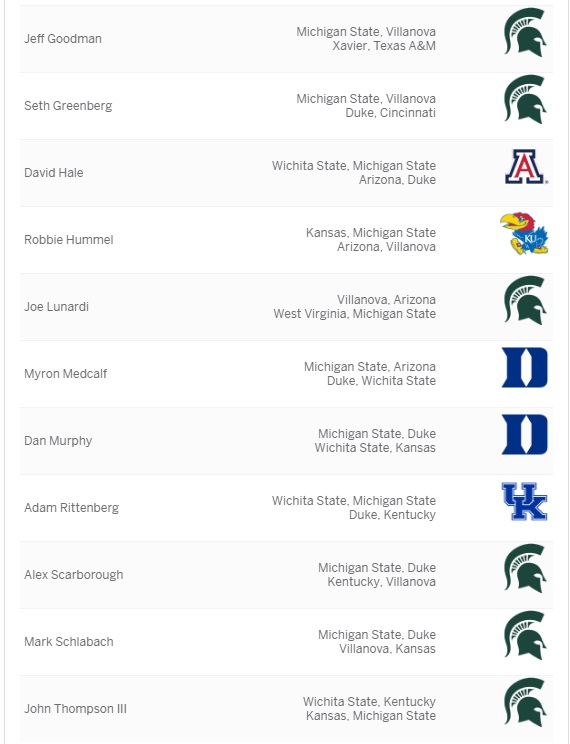The width and height of the screenshot is (570, 744).
Task: Select Arizona logo in David Hale row
Action: [526, 167]
